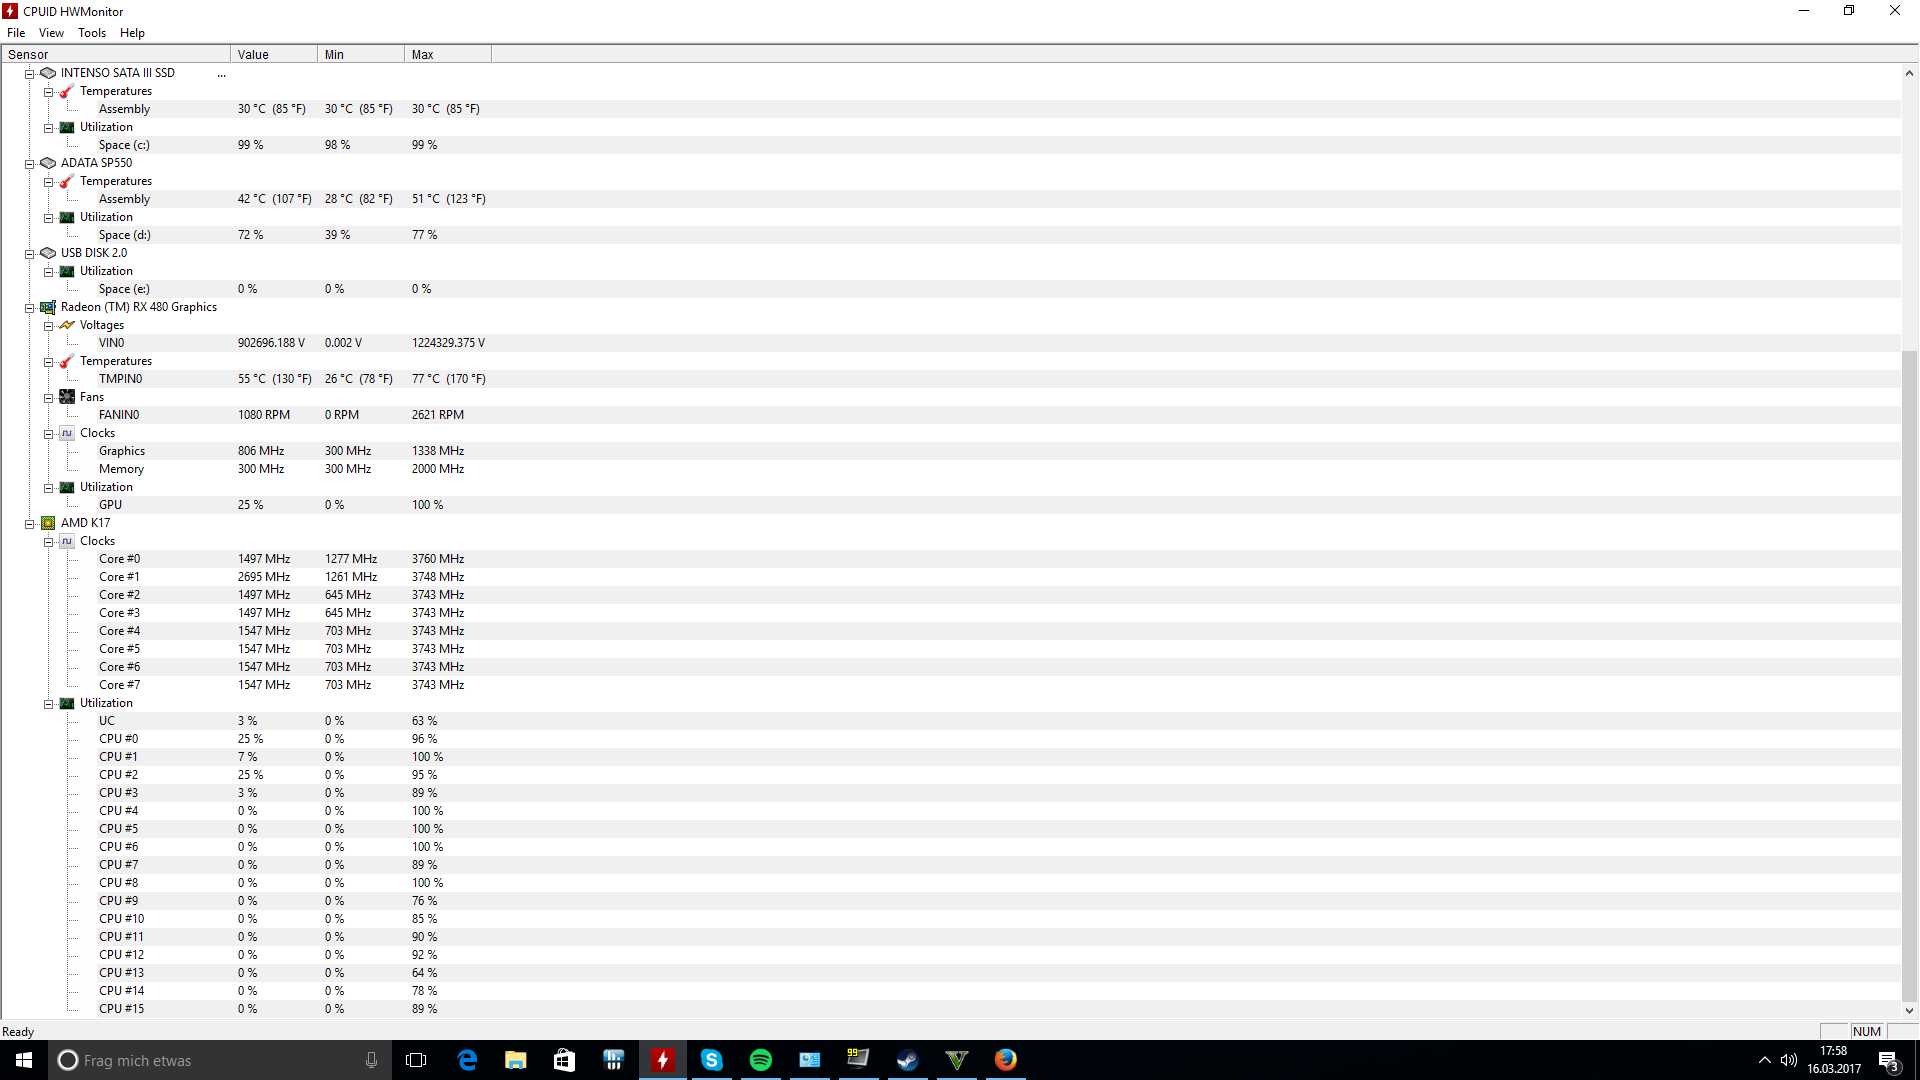Click the AMD K17 Clocks category icon
This screenshot has width=1920, height=1080.
pos(67,541)
